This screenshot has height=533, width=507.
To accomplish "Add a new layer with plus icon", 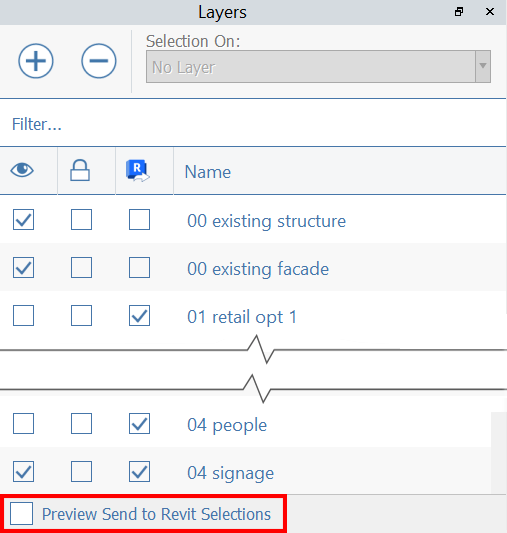I will pyautogui.click(x=36, y=61).
